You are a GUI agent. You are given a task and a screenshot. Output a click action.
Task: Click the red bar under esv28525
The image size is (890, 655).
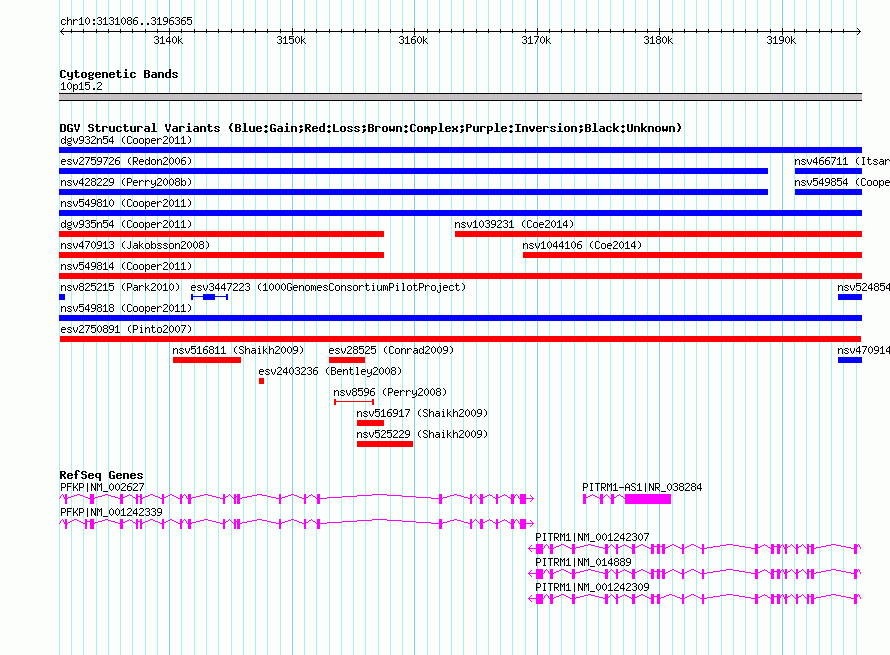point(347,360)
